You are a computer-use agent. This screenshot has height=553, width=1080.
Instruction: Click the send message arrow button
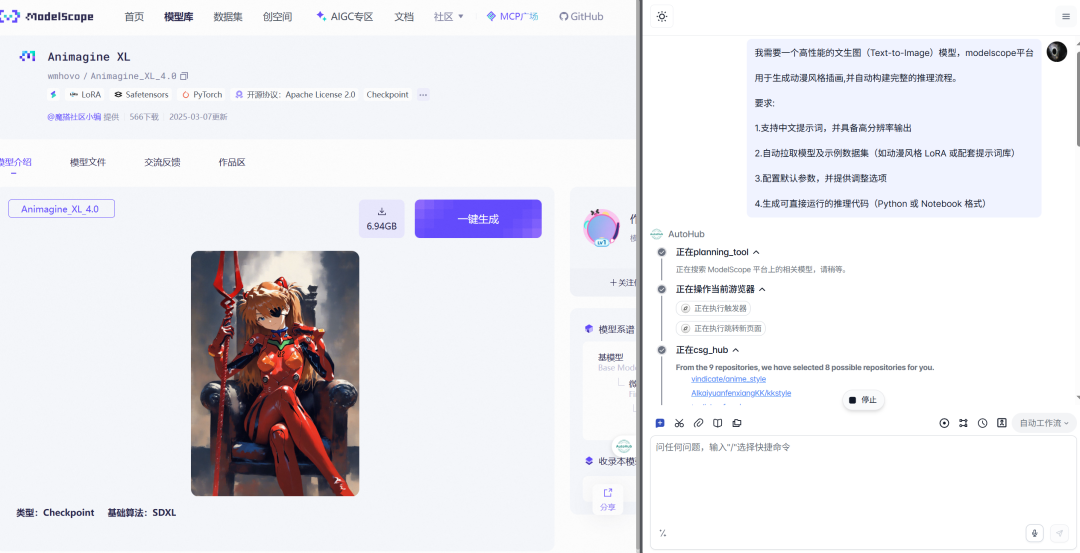[x=1059, y=533]
